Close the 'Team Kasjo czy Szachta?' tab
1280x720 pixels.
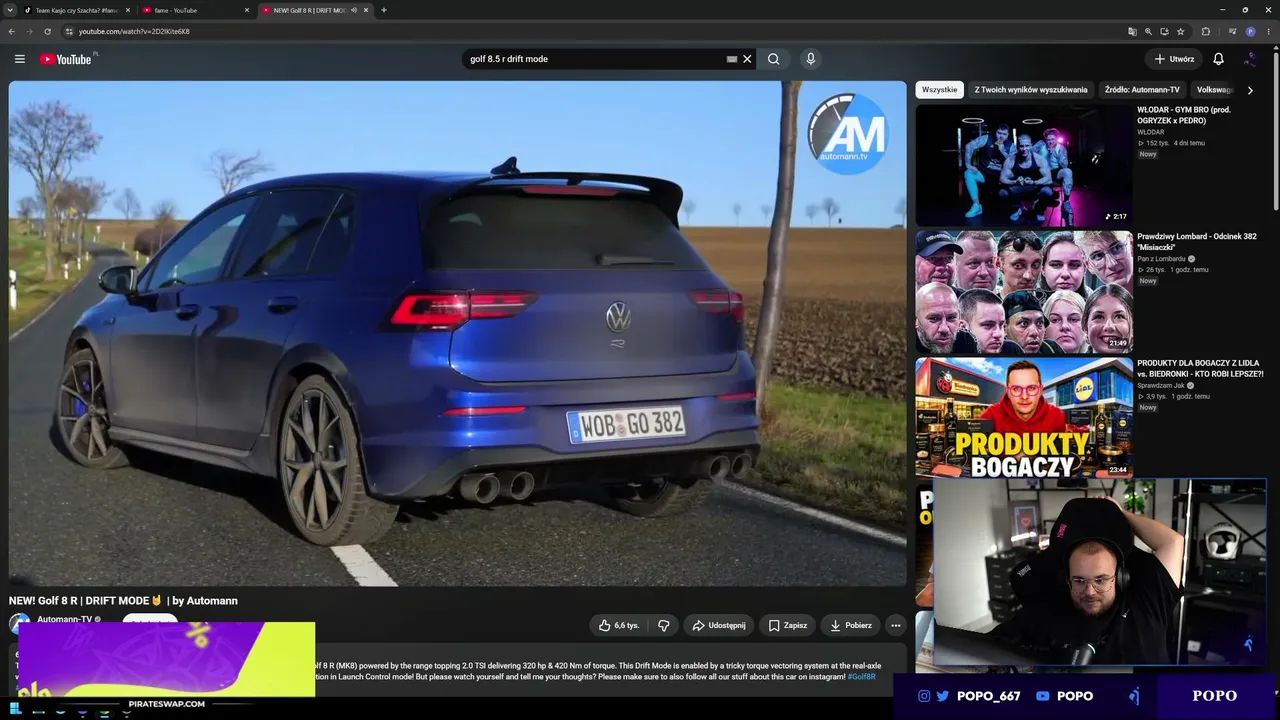click(x=128, y=10)
